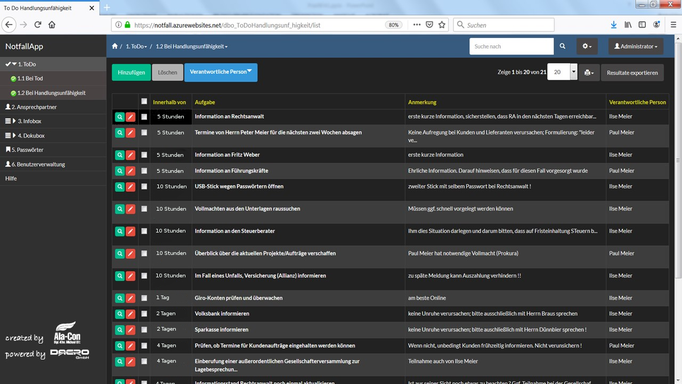View details of Vollmachten aus den Unterlagen raussuchen

(119, 209)
